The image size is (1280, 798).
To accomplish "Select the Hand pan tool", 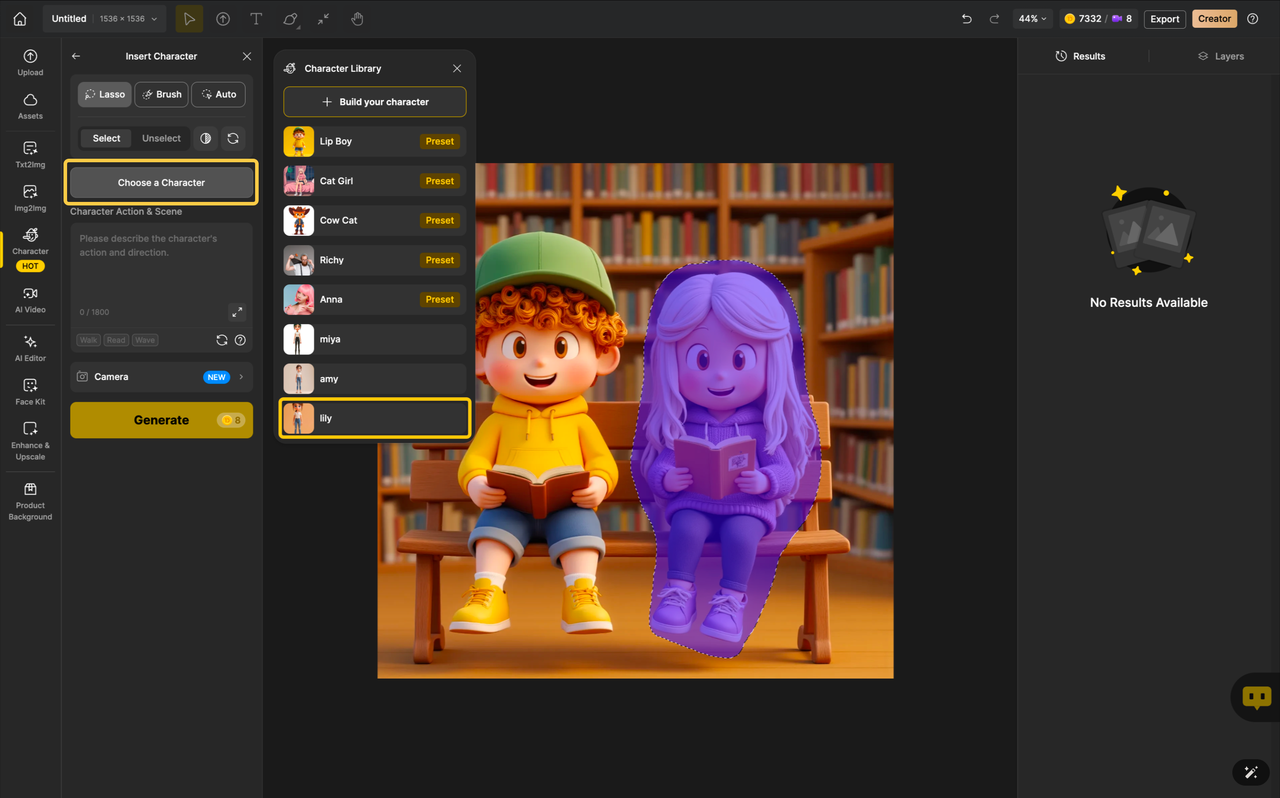I will [357, 18].
